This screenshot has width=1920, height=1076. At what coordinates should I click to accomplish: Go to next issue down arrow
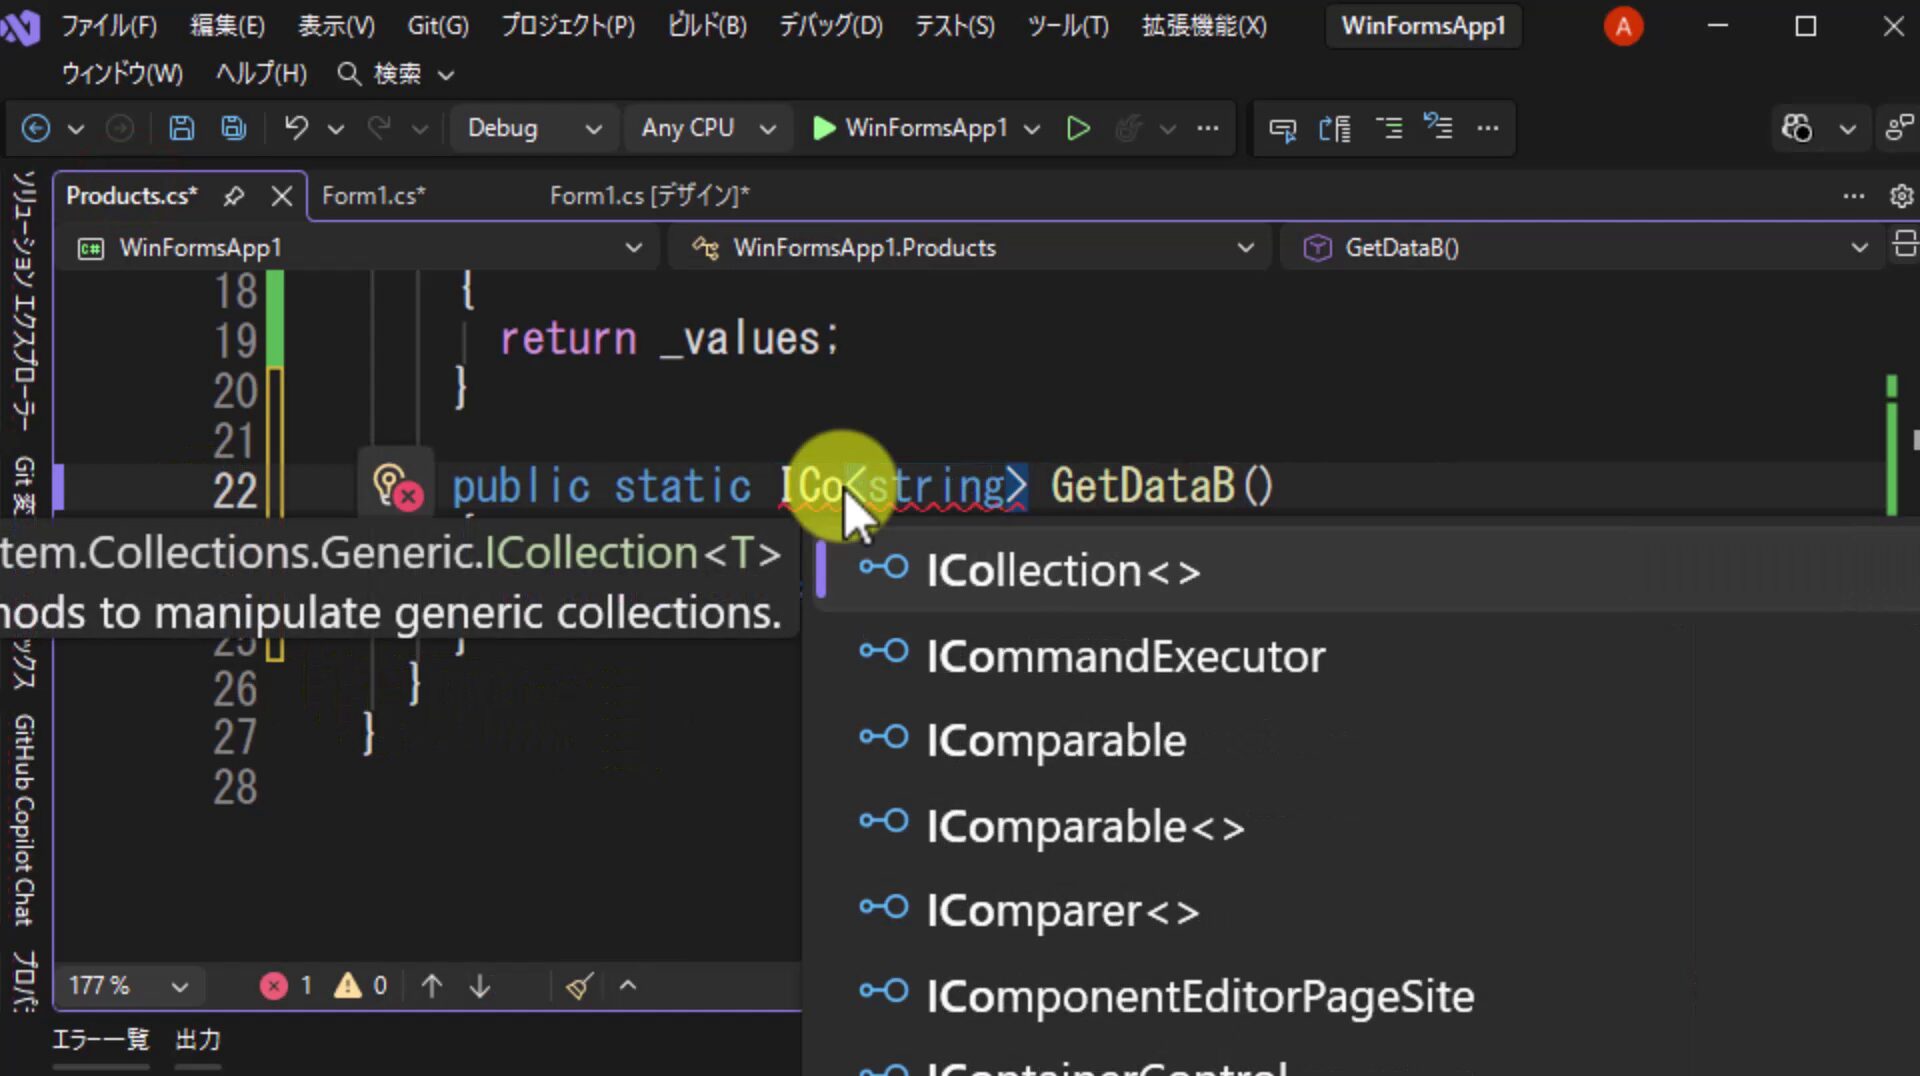click(480, 986)
